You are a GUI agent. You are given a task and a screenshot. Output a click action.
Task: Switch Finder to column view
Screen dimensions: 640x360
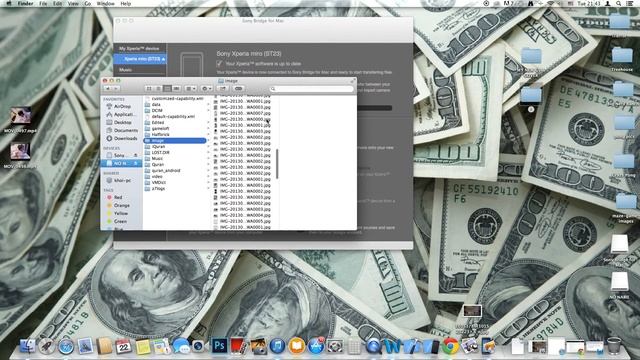coord(167,89)
